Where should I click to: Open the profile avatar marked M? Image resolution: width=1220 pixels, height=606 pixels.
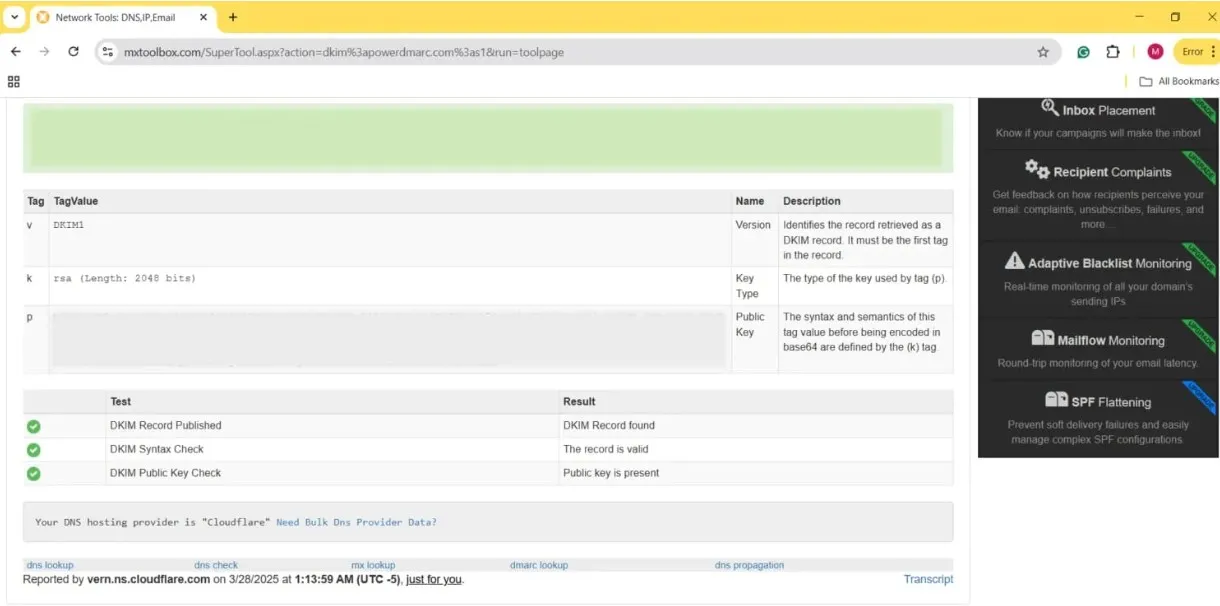point(1155,51)
